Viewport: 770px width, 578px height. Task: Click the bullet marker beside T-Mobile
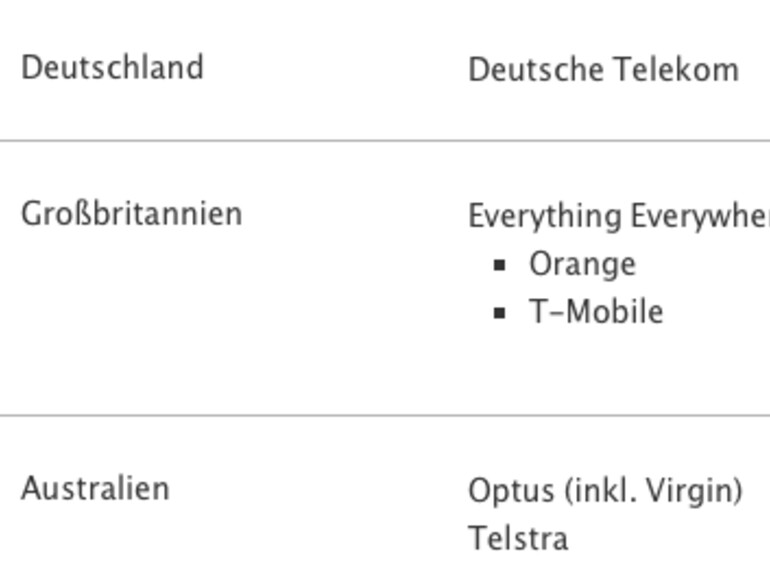coord(500,313)
